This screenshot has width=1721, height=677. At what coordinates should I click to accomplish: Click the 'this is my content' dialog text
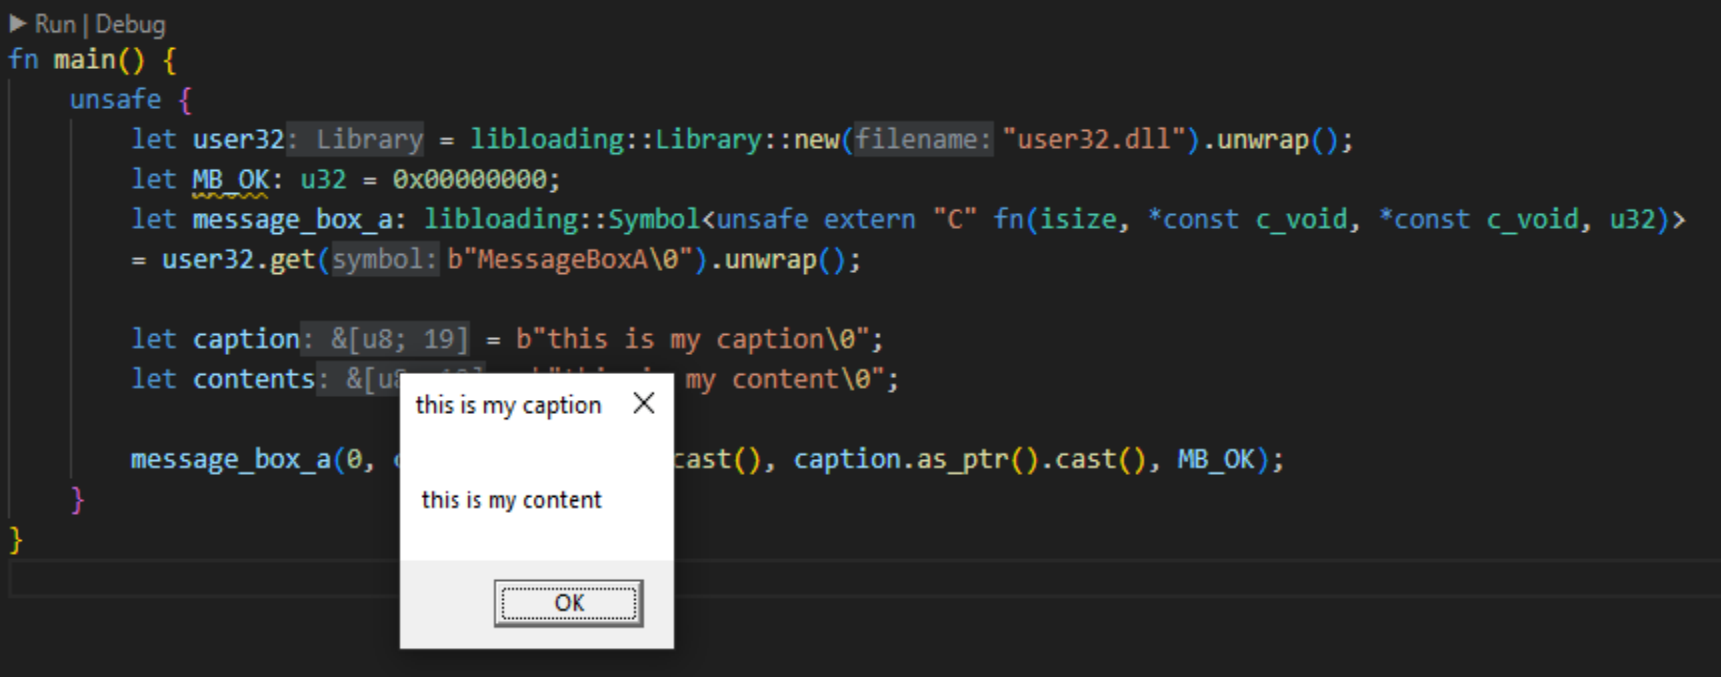point(511,500)
